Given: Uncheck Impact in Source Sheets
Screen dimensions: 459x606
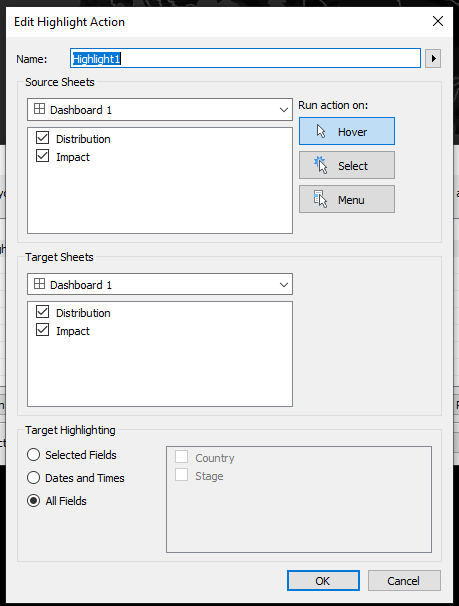Looking at the screenshot, I should (42, 156).
